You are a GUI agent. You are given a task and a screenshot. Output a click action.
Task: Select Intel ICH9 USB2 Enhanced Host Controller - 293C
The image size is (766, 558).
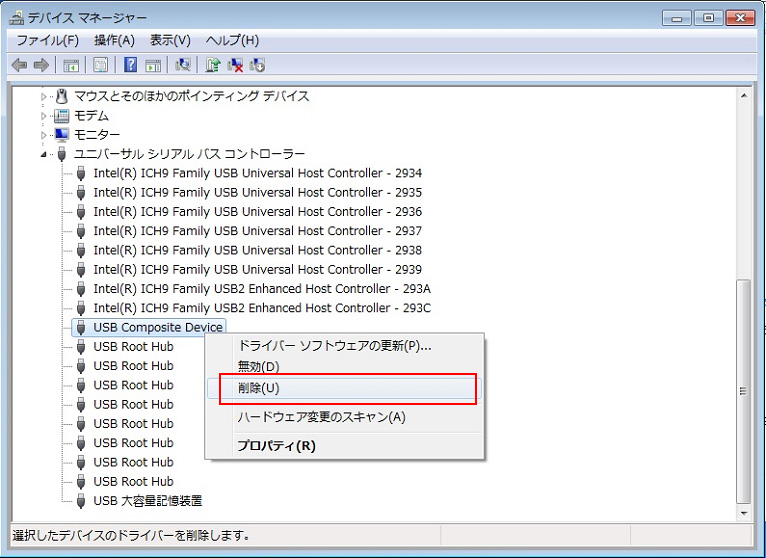tap(262, 308)
